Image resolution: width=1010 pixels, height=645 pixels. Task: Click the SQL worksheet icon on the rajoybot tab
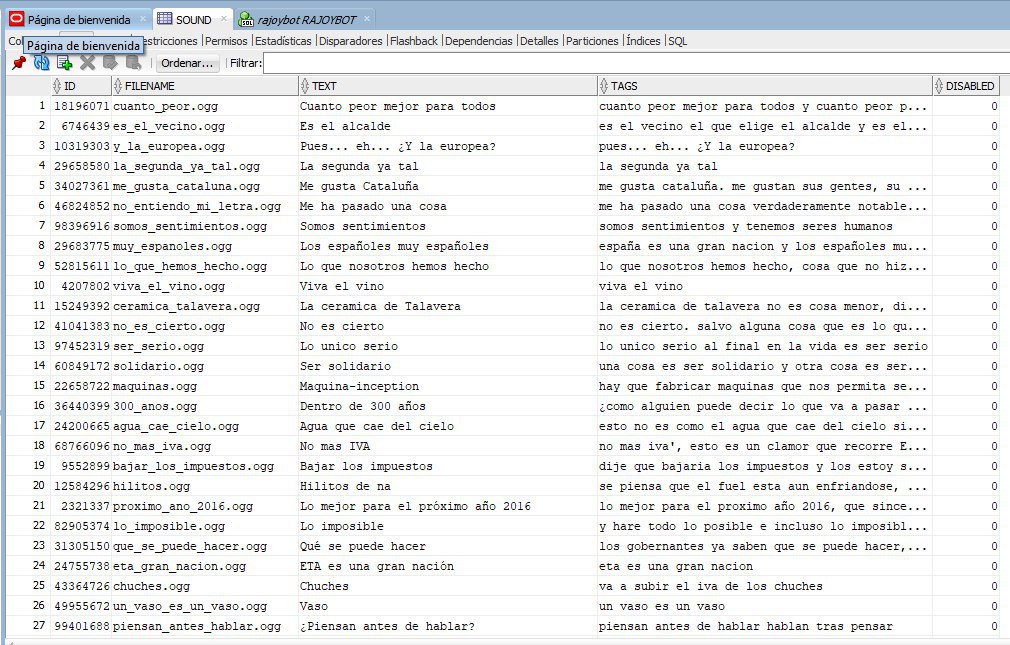pos(246,19)
